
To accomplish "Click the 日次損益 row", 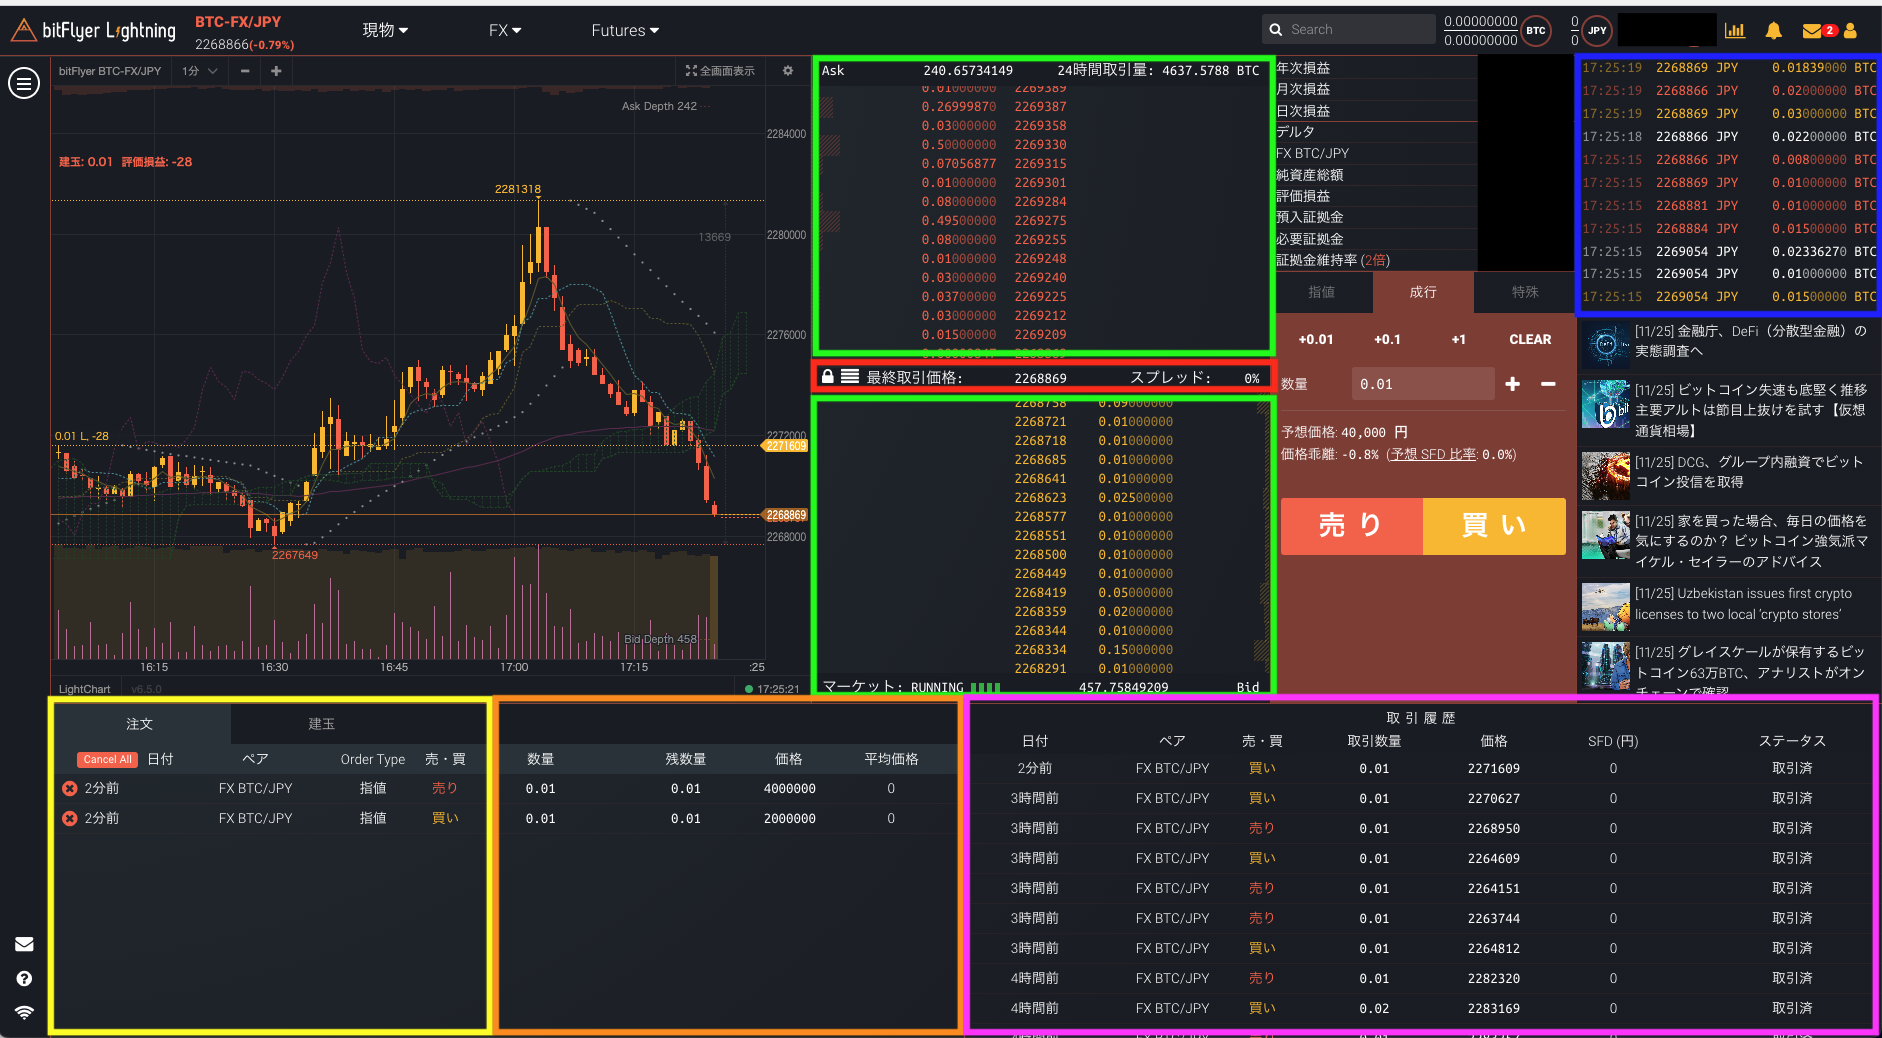I will (x=1376, y=111).
